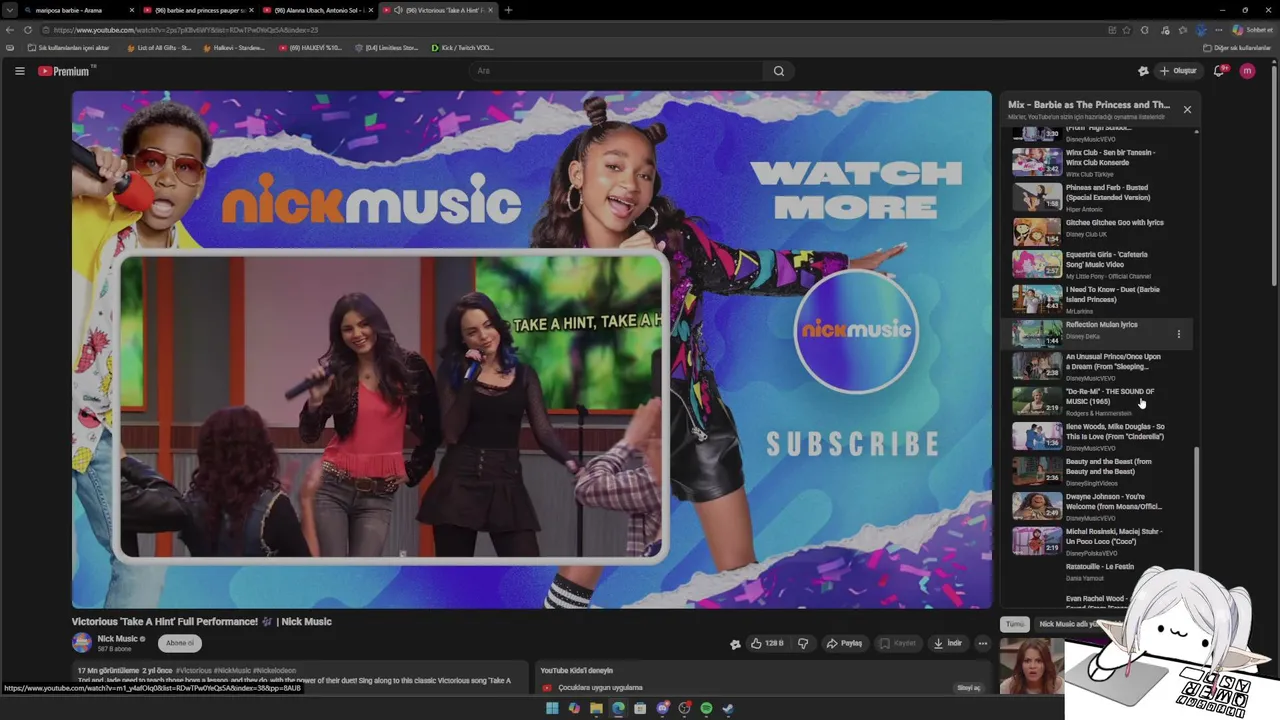Open Spotify from the taskbar
The image size is (1280, 720).
pos(706,709)
